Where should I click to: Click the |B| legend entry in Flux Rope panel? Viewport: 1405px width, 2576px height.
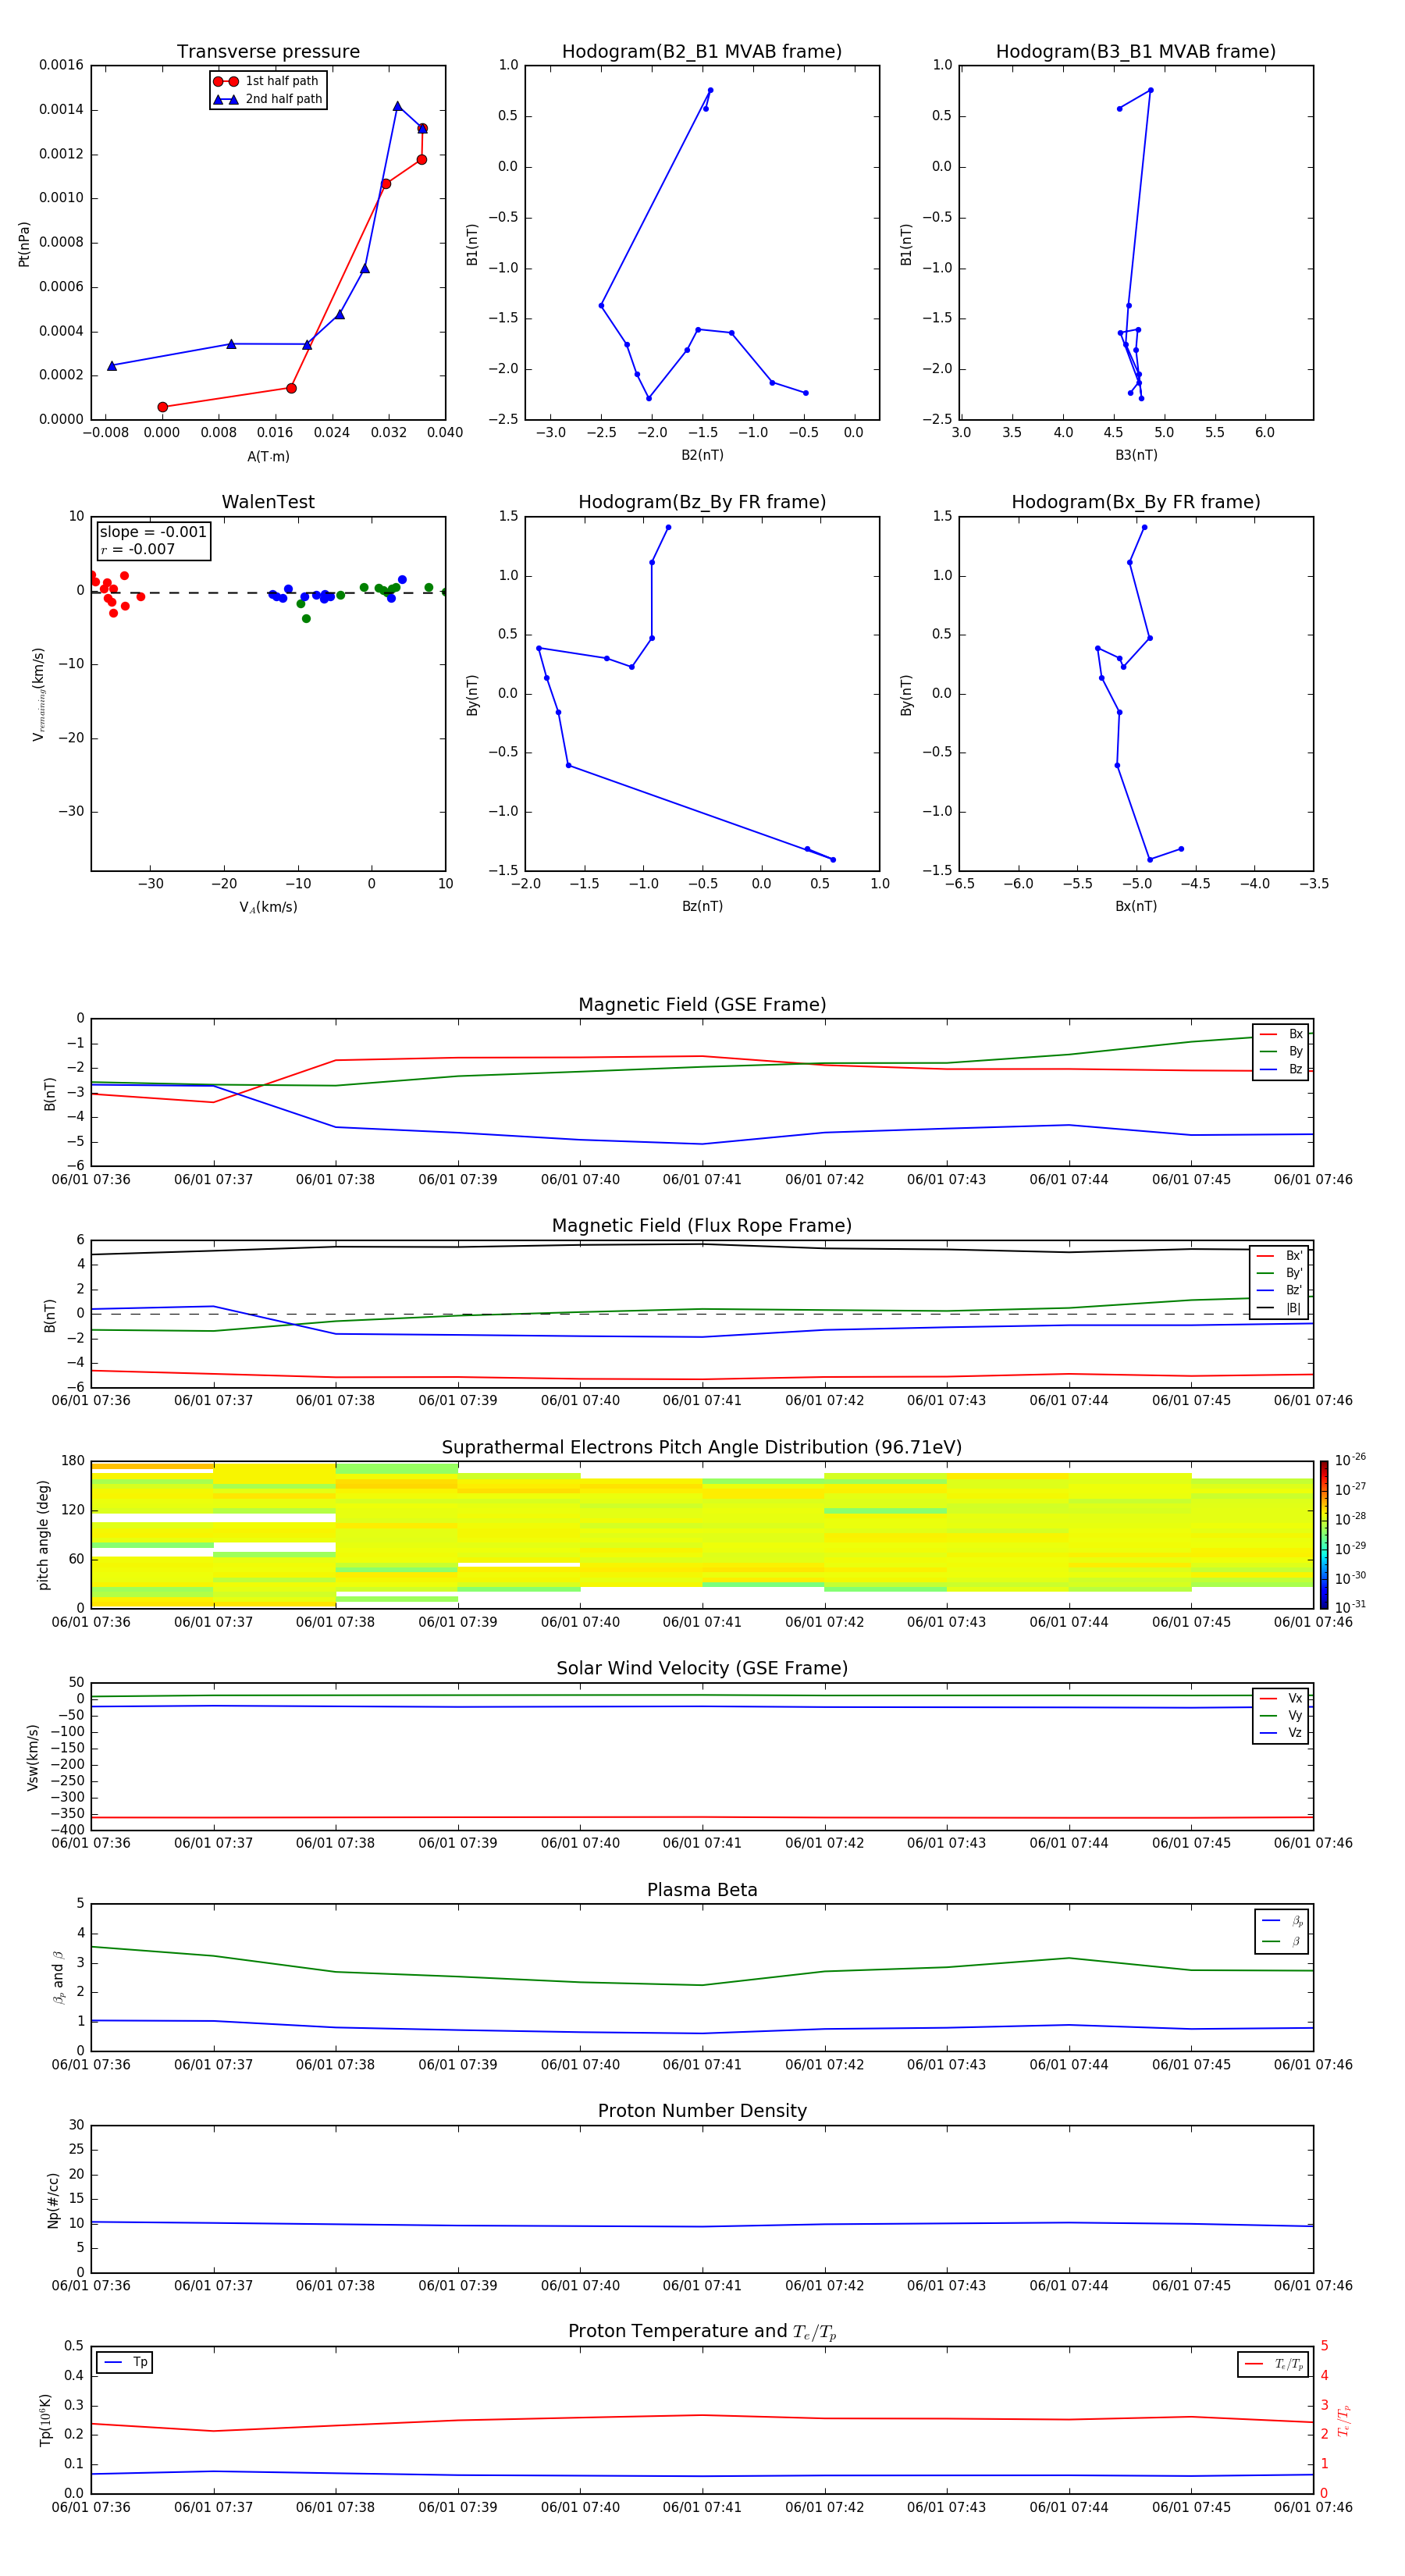click(1280, 1308)
